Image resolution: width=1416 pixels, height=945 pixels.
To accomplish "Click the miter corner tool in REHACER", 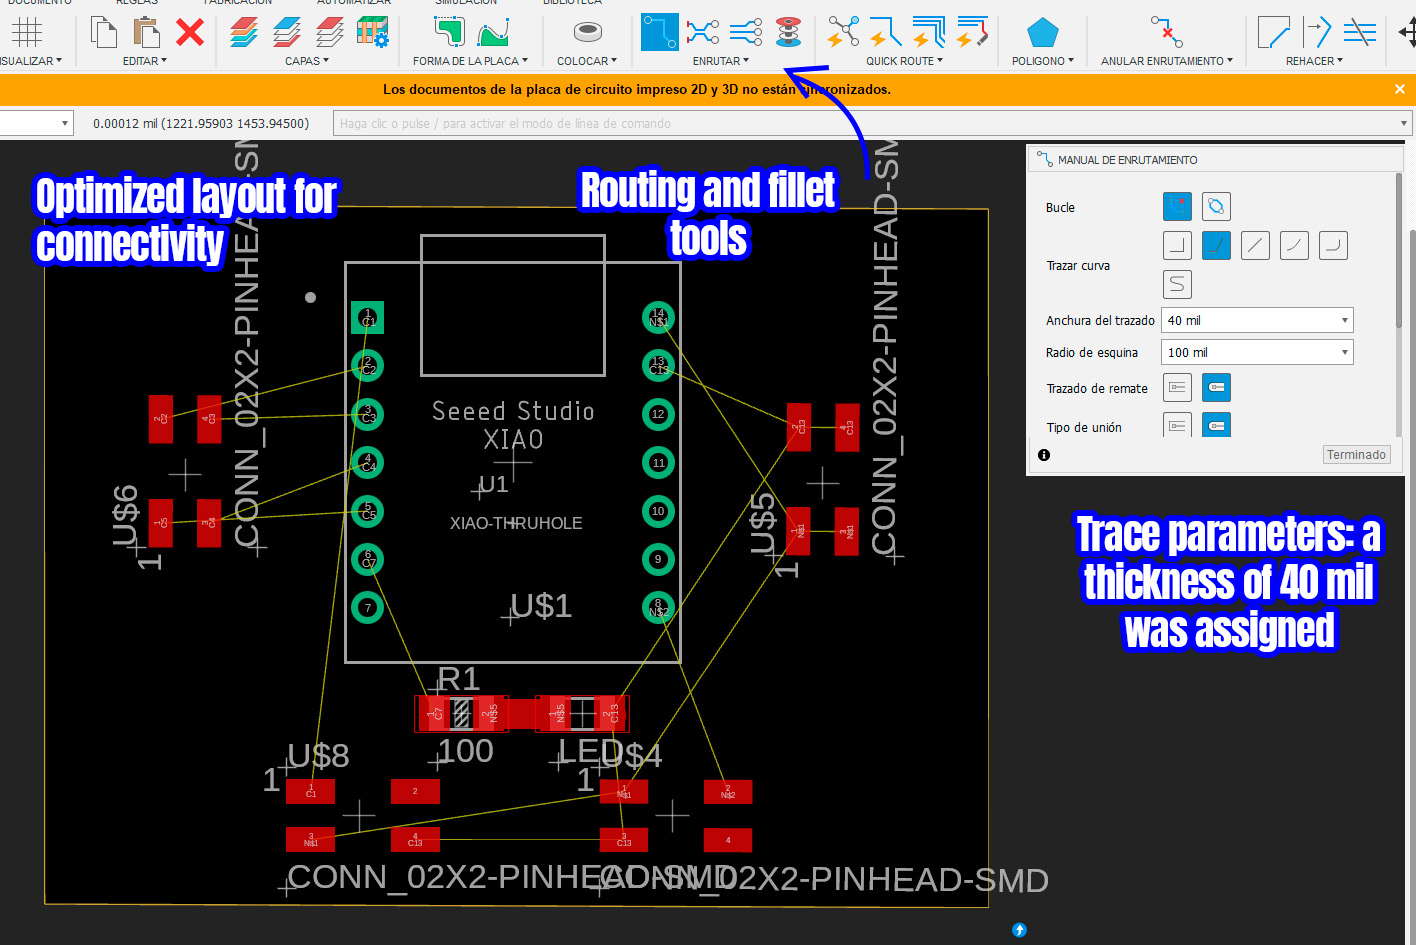I will (1273, 32).
